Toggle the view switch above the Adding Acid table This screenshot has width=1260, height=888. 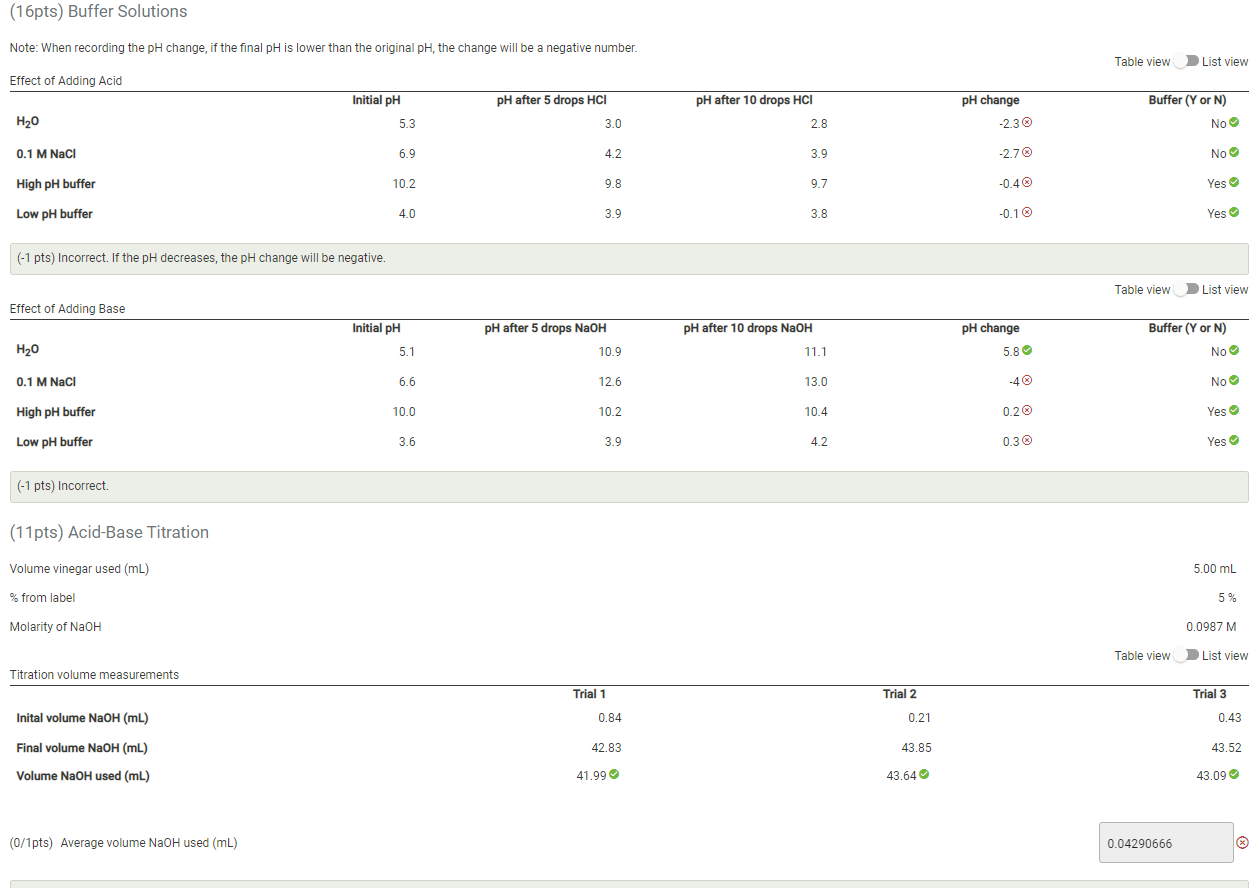(1188, 61)
